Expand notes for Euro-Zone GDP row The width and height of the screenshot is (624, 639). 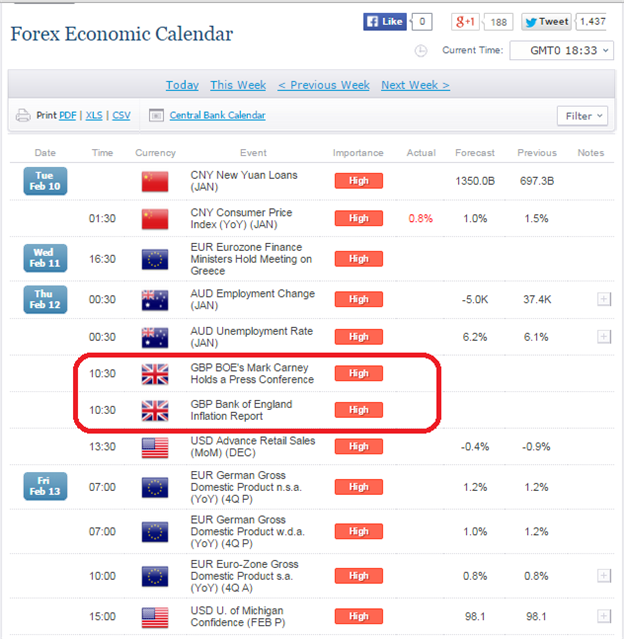602,575
